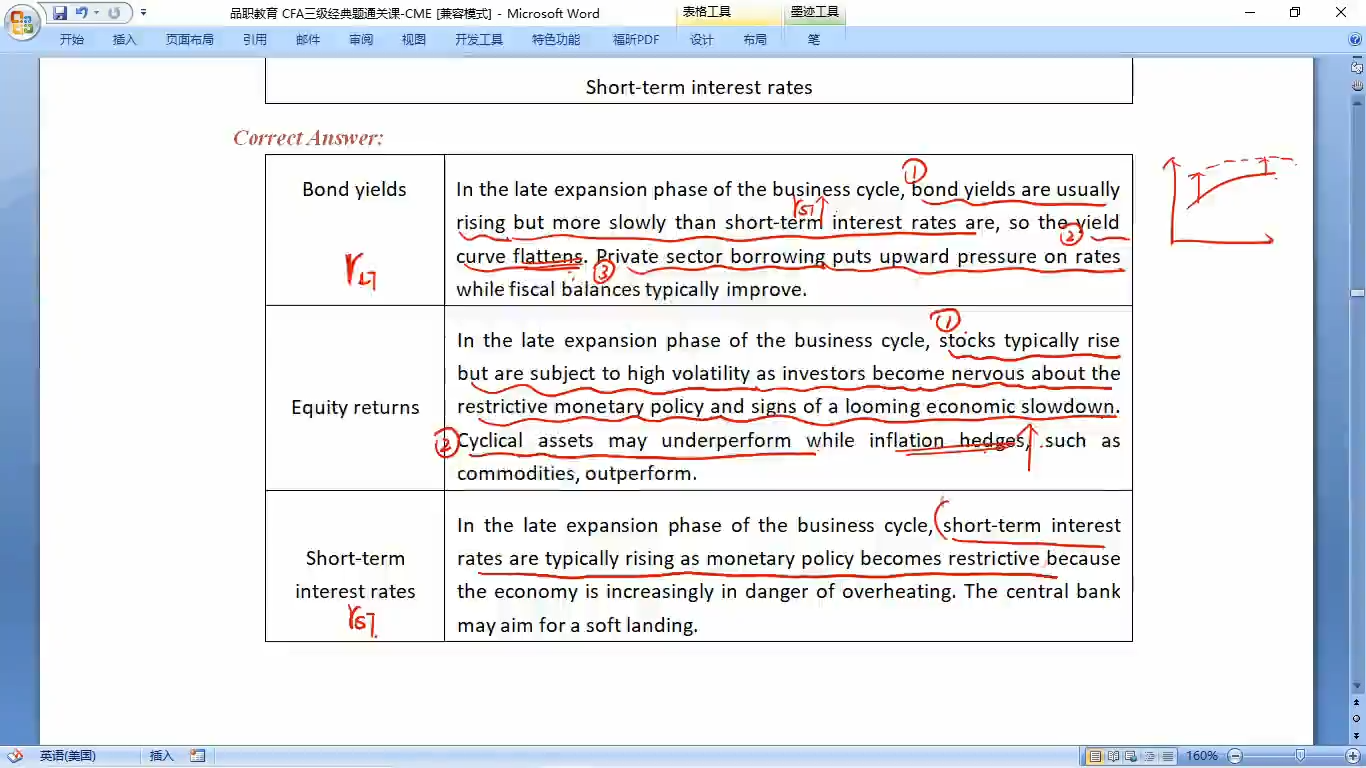Undo the last action
The height and width of the screenshot is (768, 1366).
[x=82, y=13]
